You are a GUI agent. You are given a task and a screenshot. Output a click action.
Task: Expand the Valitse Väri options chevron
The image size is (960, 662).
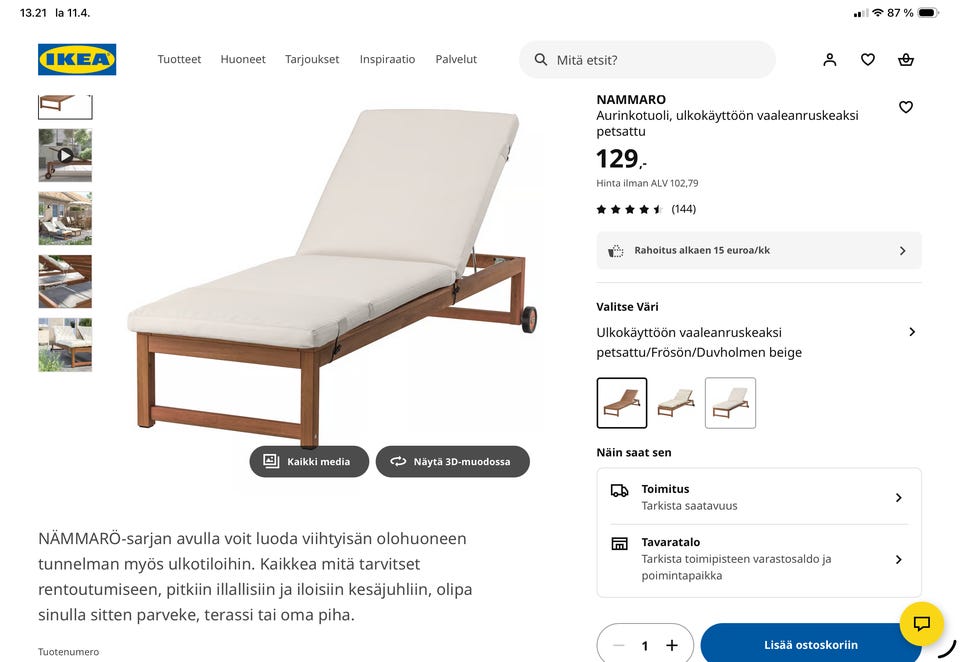(912, 332)
